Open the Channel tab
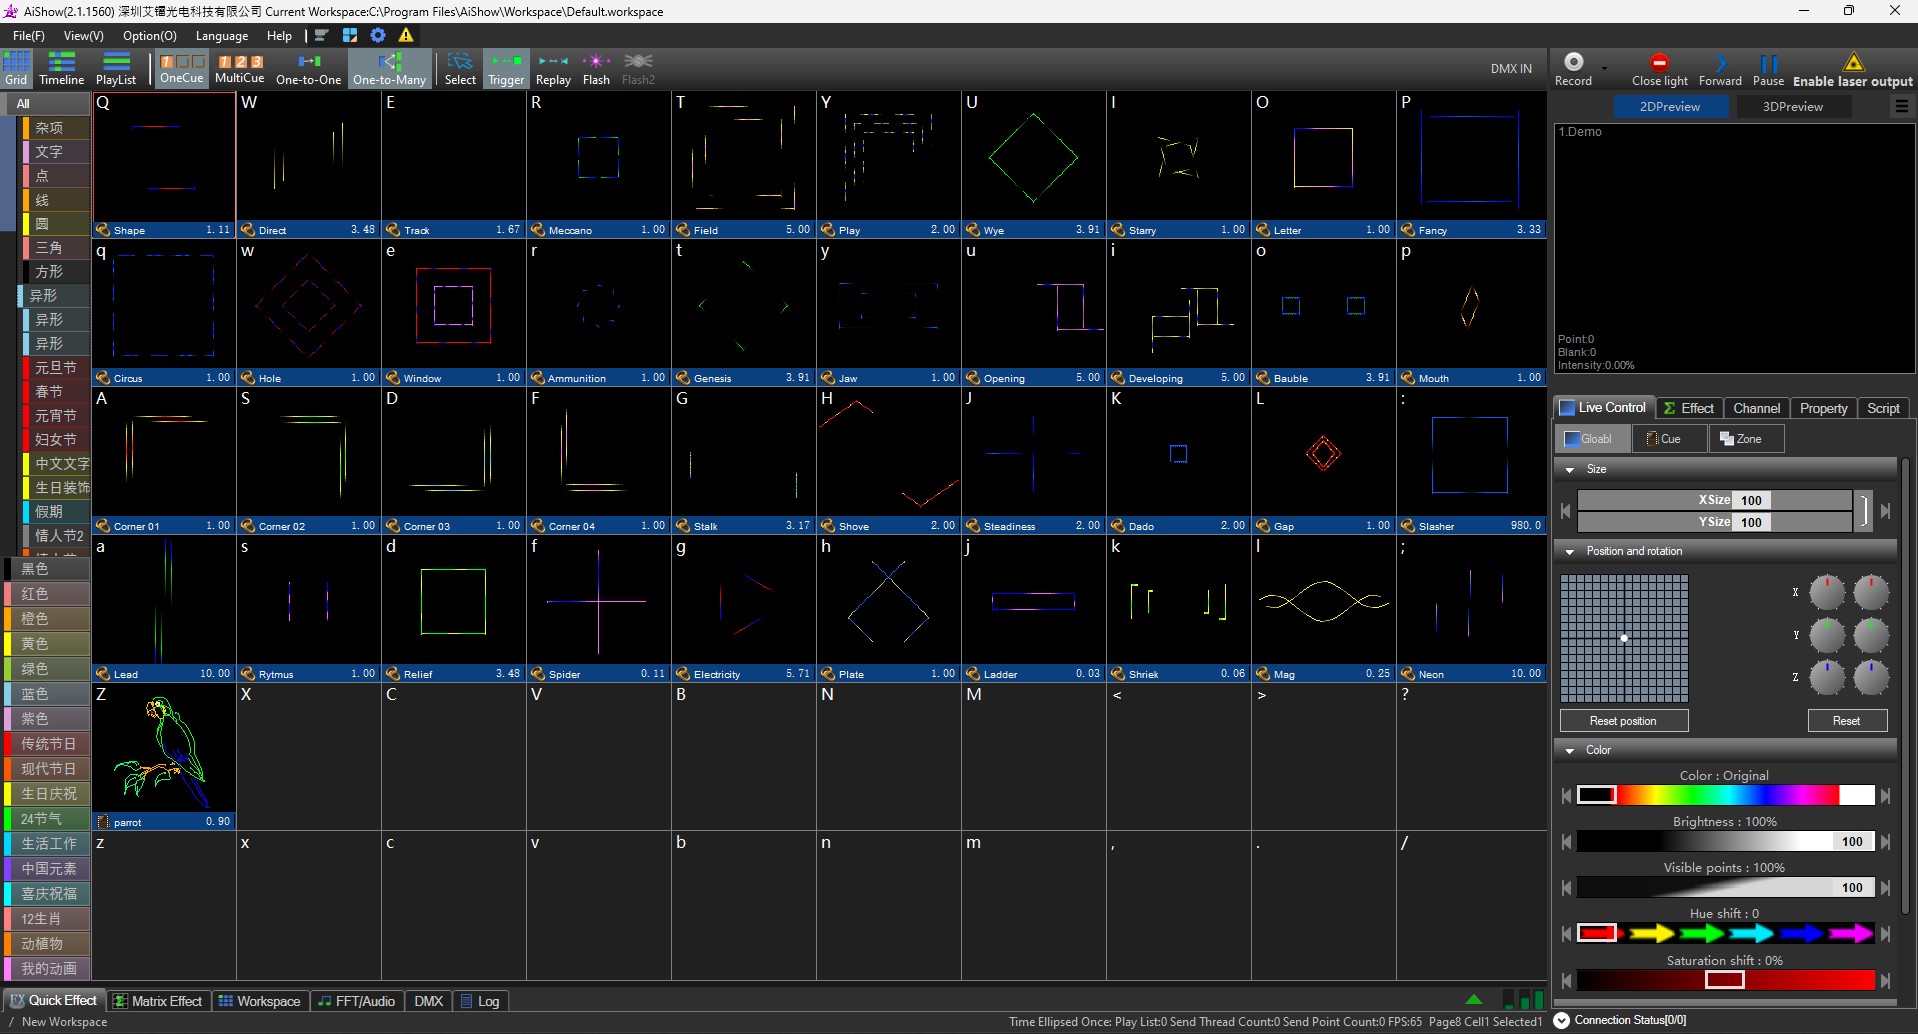1918x1034 pixels. pyautogui.click(x=1756, y=408)
